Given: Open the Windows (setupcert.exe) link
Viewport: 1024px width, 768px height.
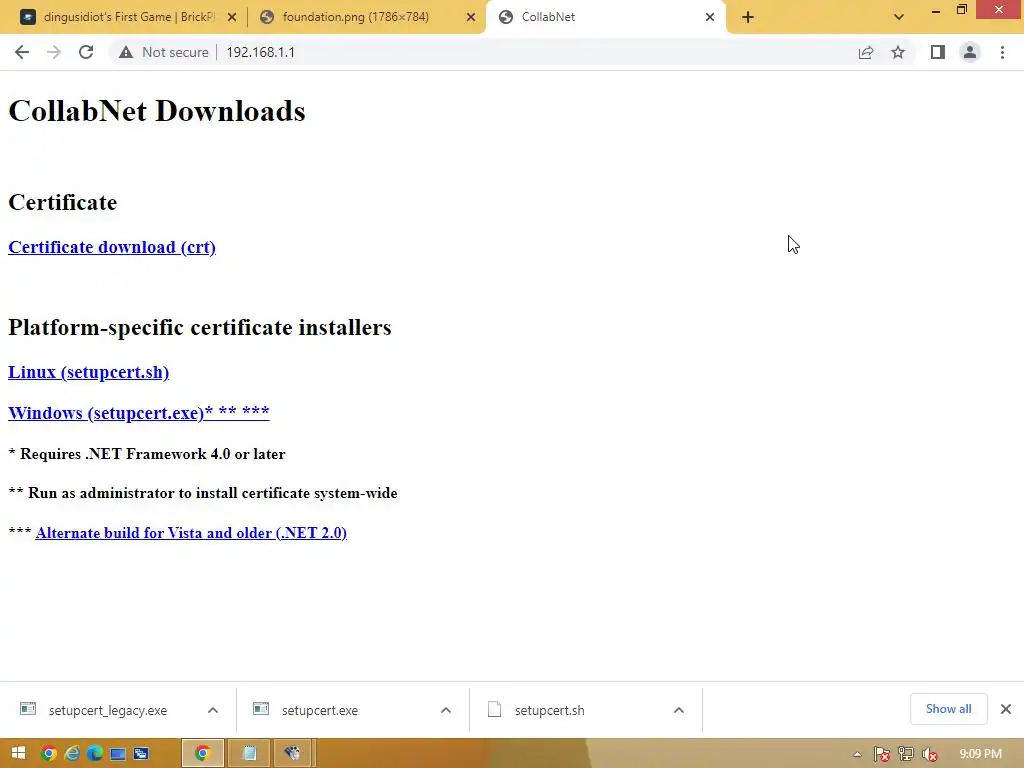Looking at the screenshot, I should [138, 413].
